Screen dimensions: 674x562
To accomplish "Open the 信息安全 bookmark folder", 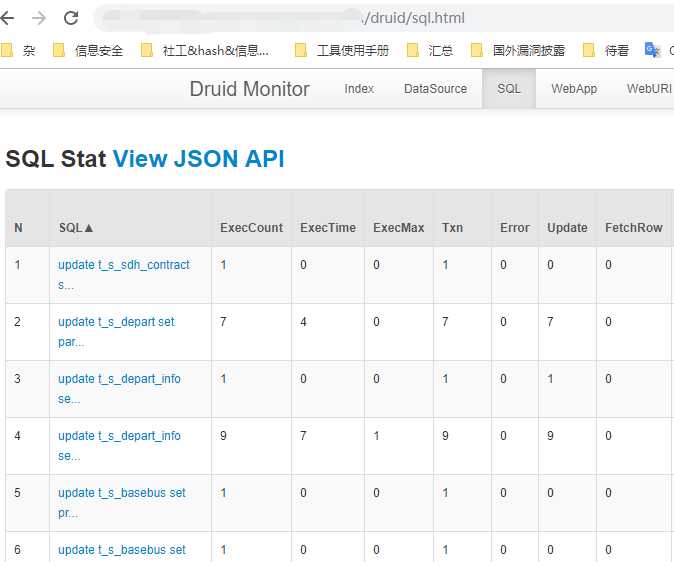I will [x=88, y=51].
